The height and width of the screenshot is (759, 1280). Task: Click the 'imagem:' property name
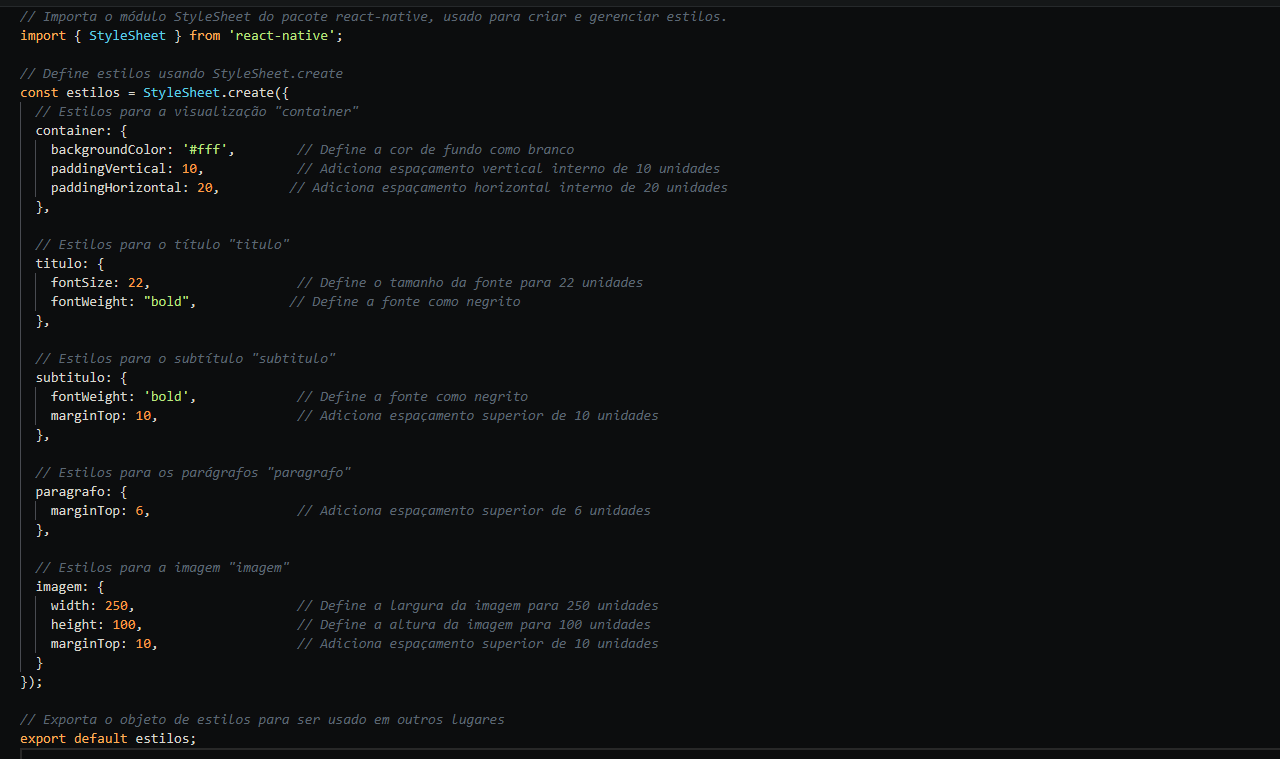62,587
